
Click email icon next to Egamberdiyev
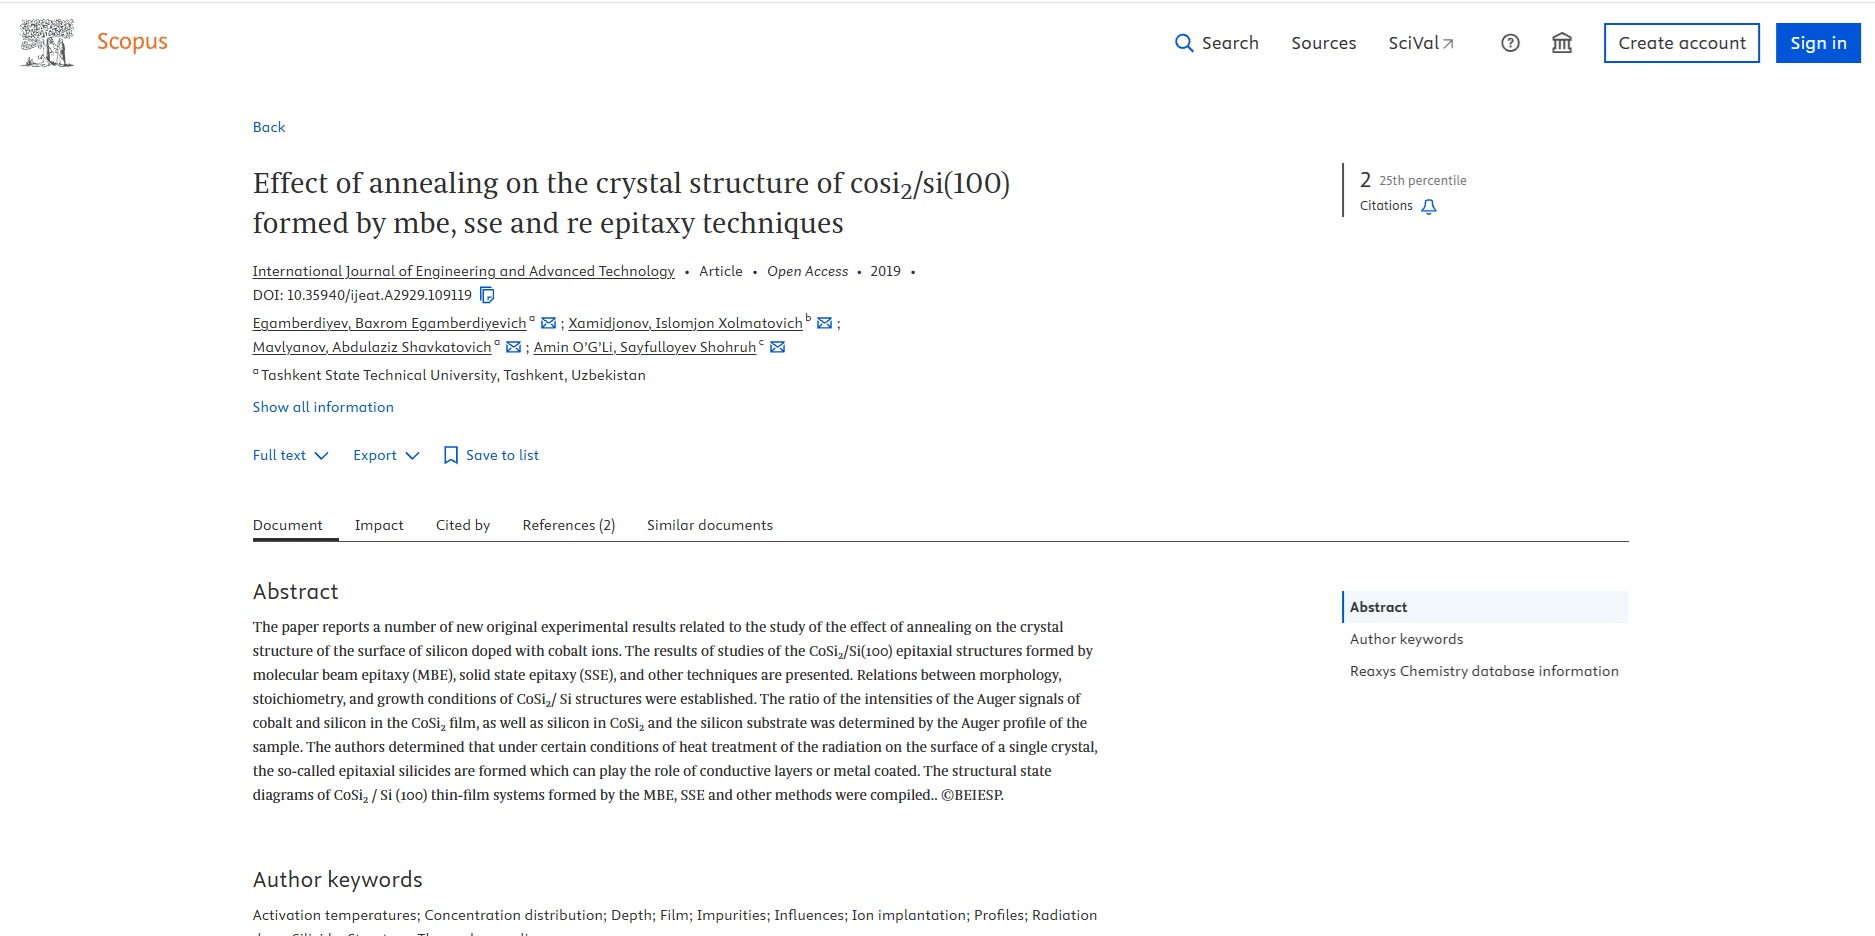[548, 323]
